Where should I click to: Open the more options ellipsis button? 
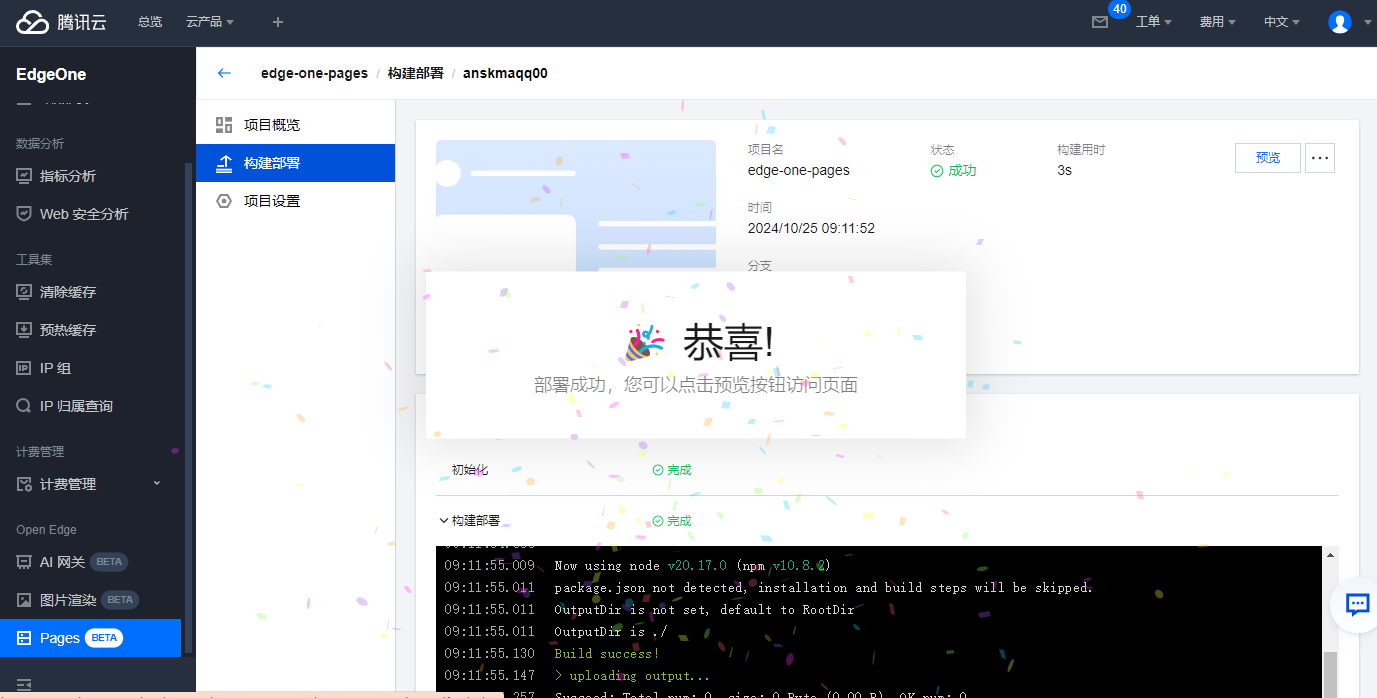1319,158
